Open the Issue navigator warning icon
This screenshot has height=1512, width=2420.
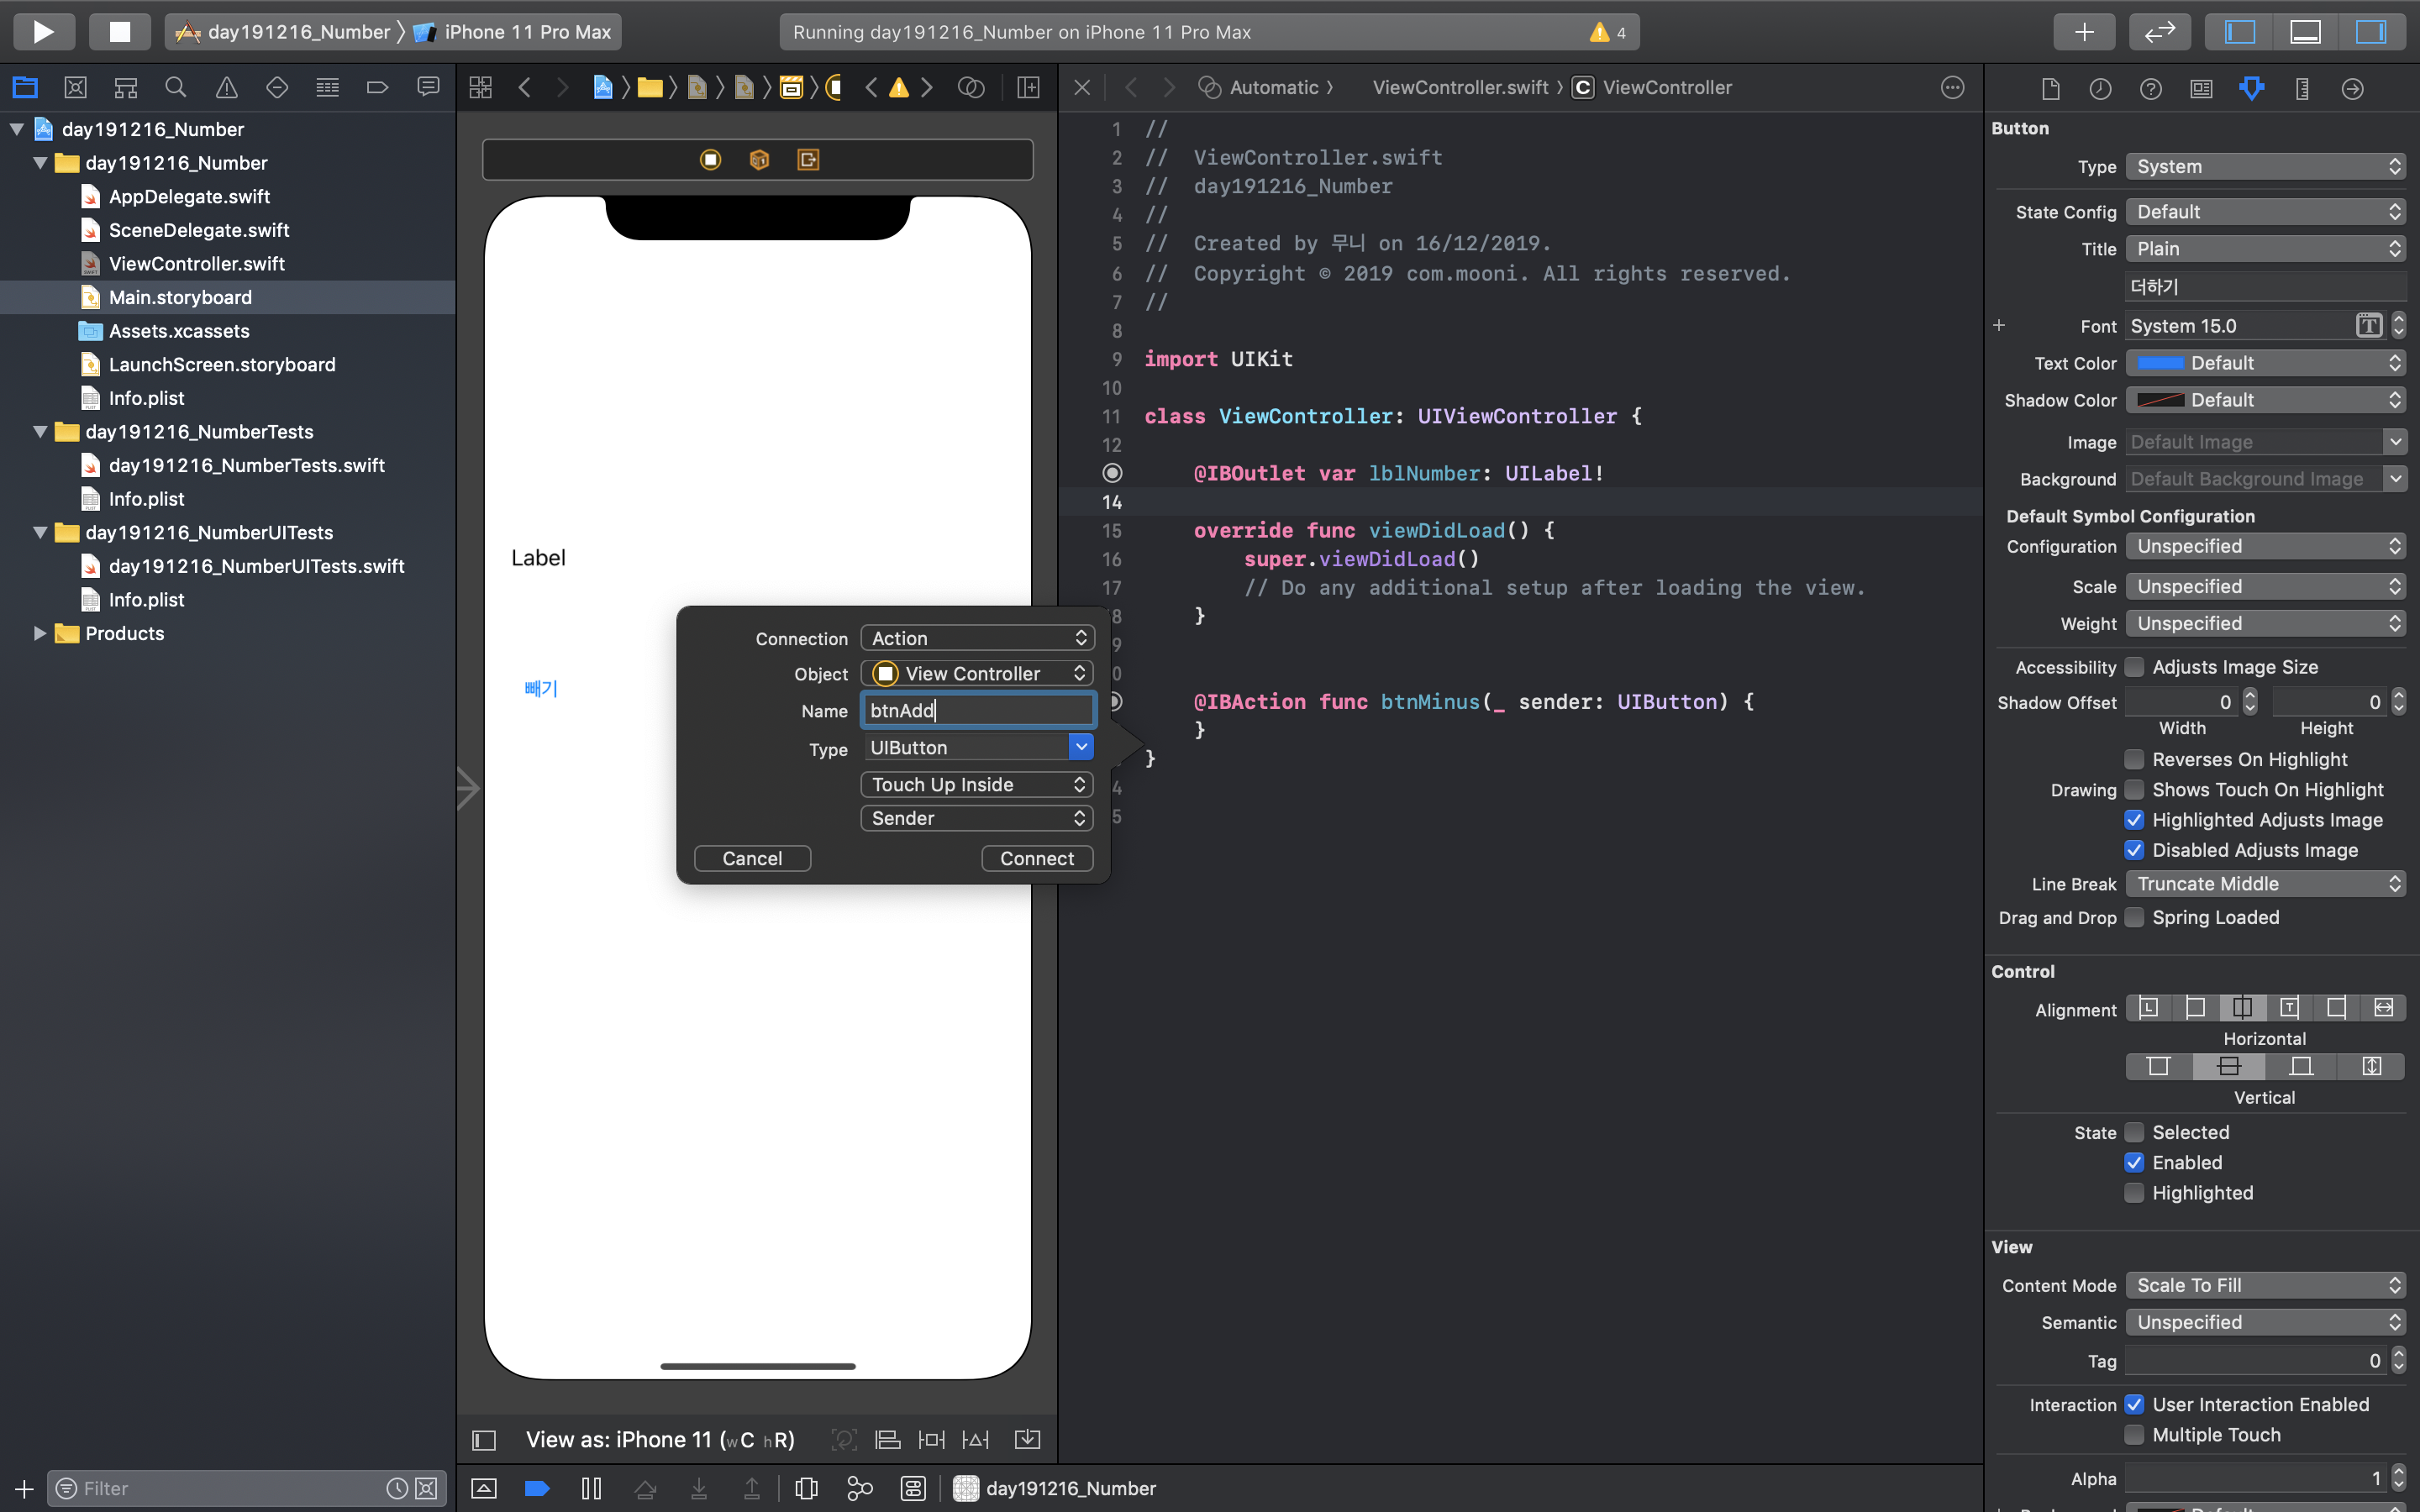226,88
